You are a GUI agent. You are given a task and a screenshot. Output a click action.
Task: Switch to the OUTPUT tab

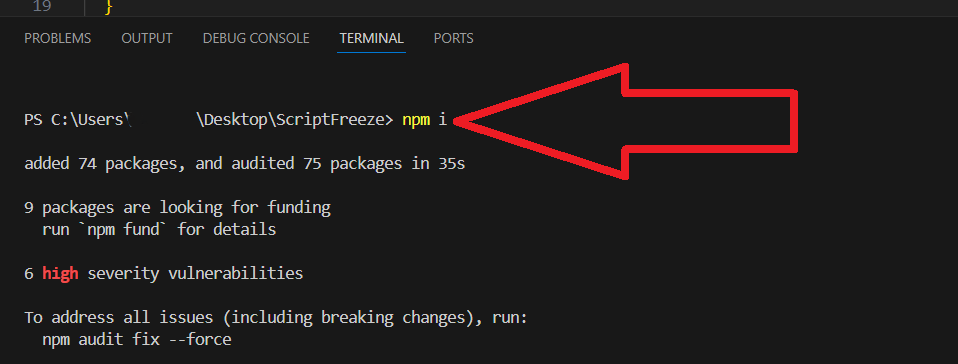coord(147,38)
